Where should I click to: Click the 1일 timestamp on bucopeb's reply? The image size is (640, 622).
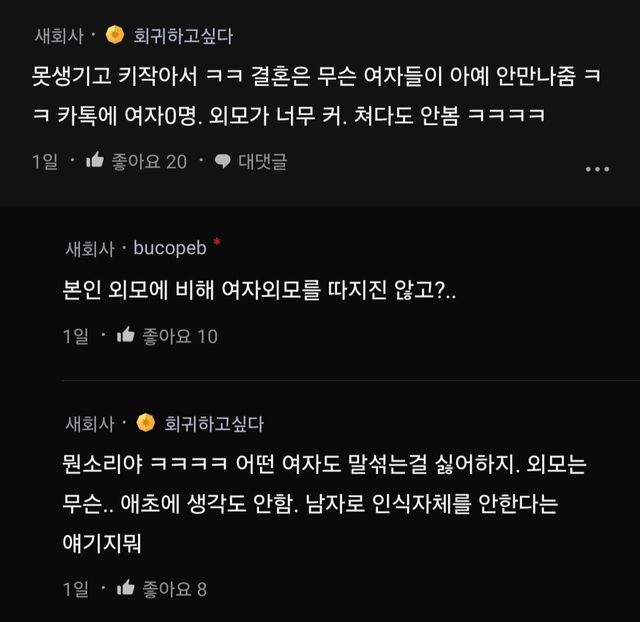pyautogui.click(x=75, y=336)
